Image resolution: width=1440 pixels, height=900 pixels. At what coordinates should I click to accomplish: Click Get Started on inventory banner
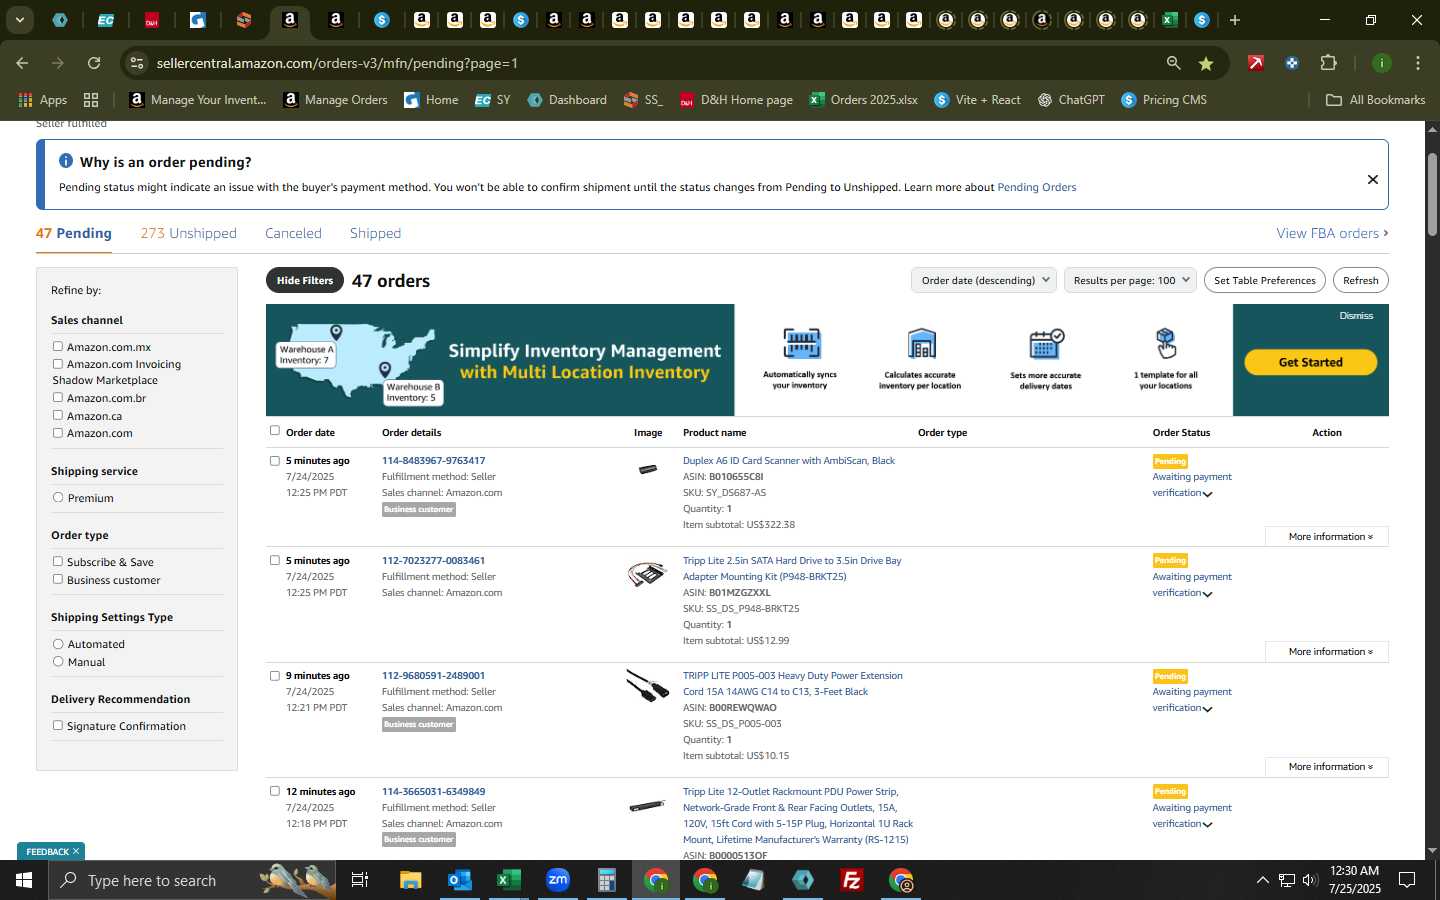point(1310,362)
